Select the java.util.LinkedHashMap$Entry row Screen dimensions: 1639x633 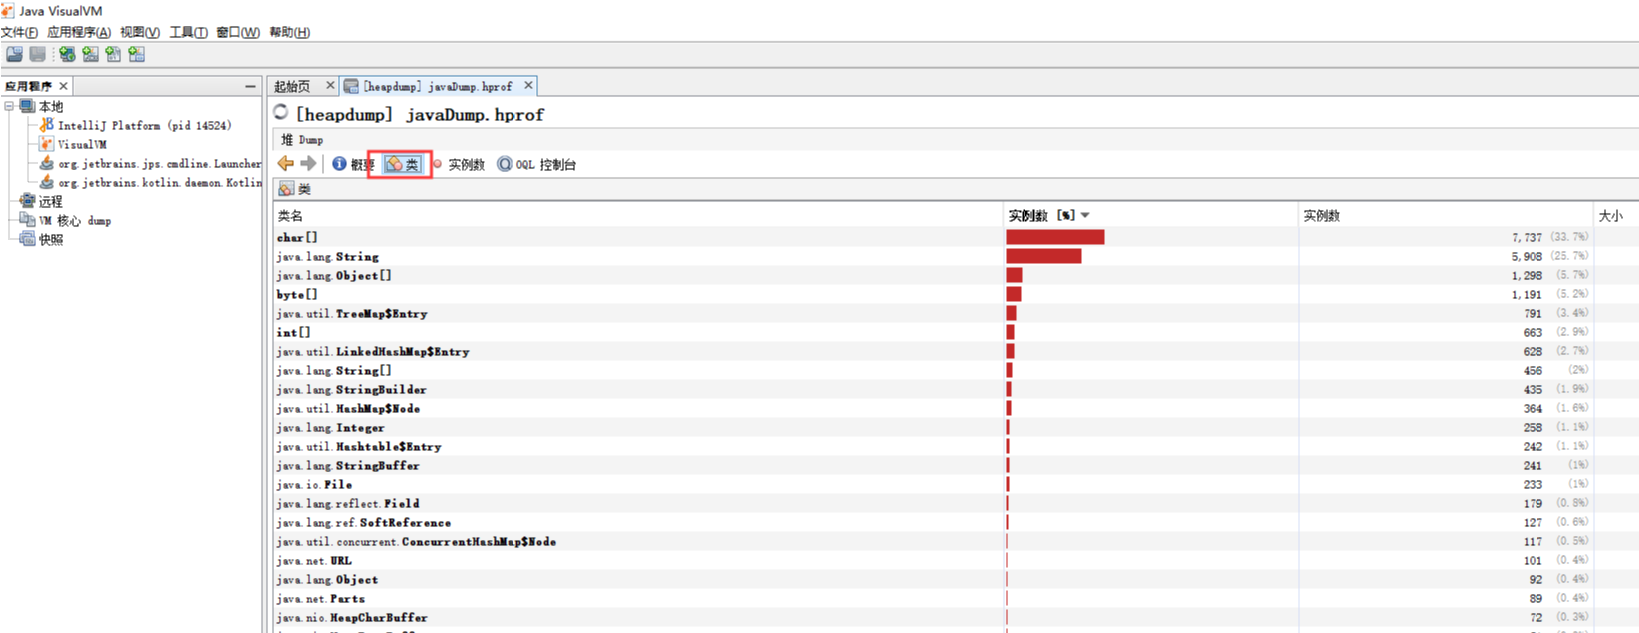click(x=956, y=351)
